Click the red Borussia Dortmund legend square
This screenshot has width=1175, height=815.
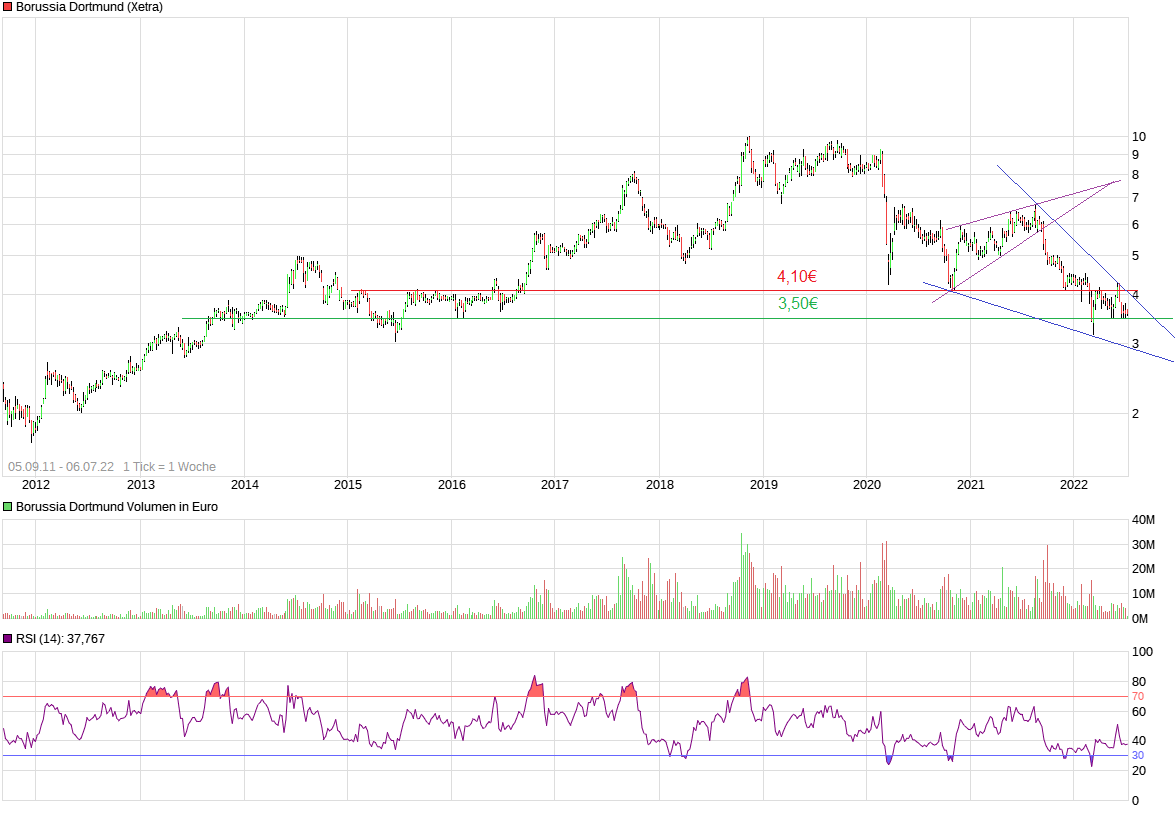coord(8,7)
